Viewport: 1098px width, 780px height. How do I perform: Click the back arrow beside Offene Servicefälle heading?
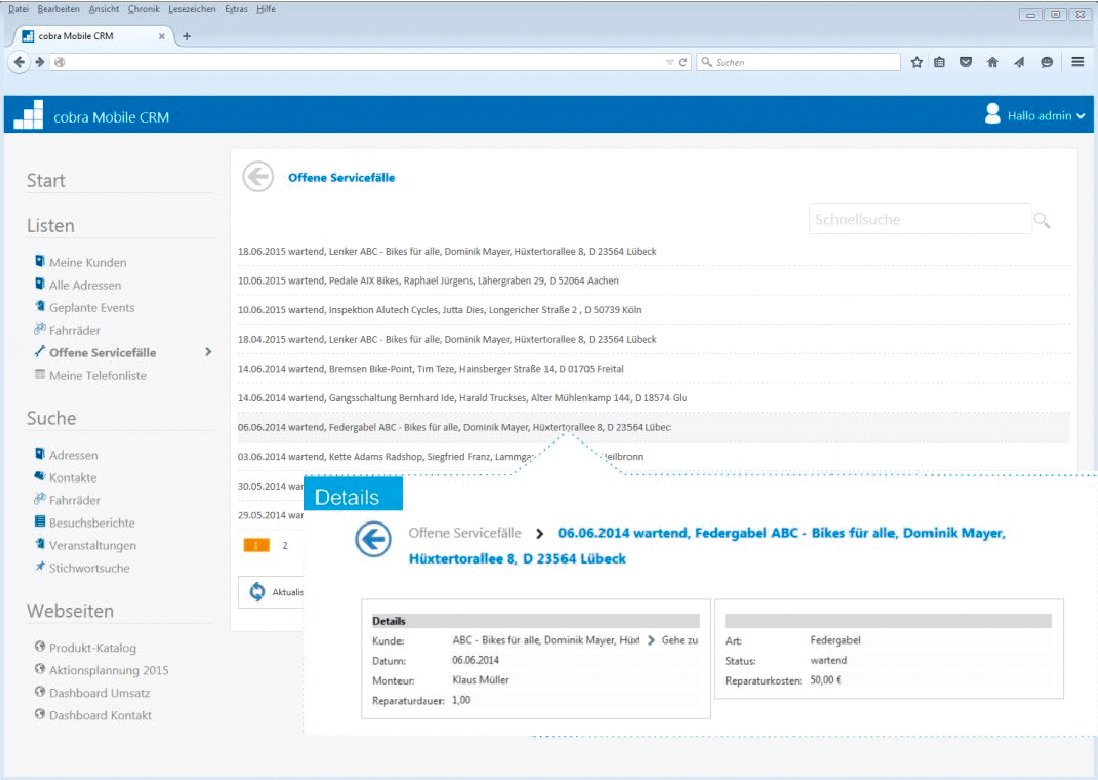coord(258,177)
